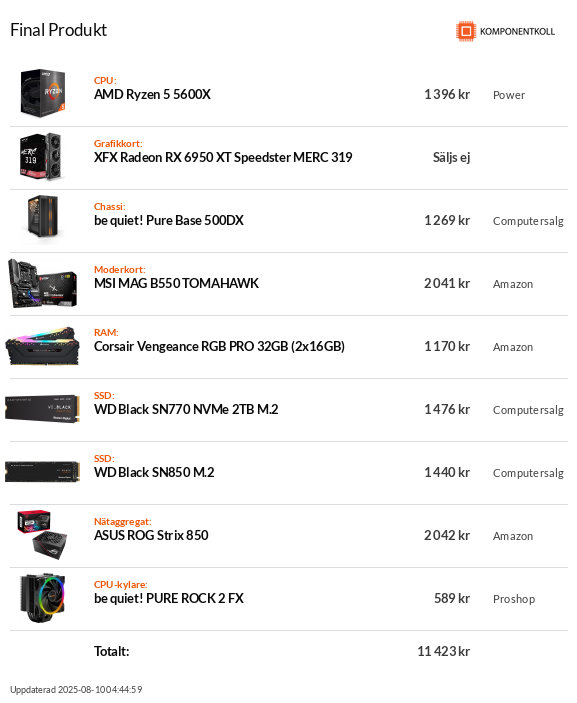This screenshot has width=577, height=703.
Task: Click the WD Black SN770 SSD image
Action: click(43, 408)
